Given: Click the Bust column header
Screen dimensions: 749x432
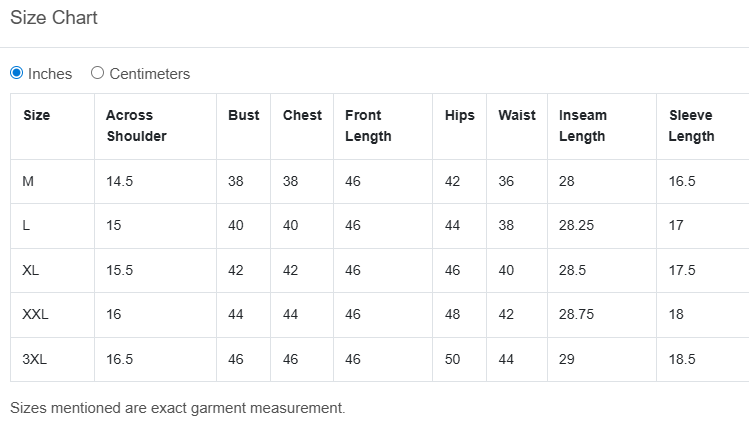Looking at the screenshot, I should pos(243,115).
